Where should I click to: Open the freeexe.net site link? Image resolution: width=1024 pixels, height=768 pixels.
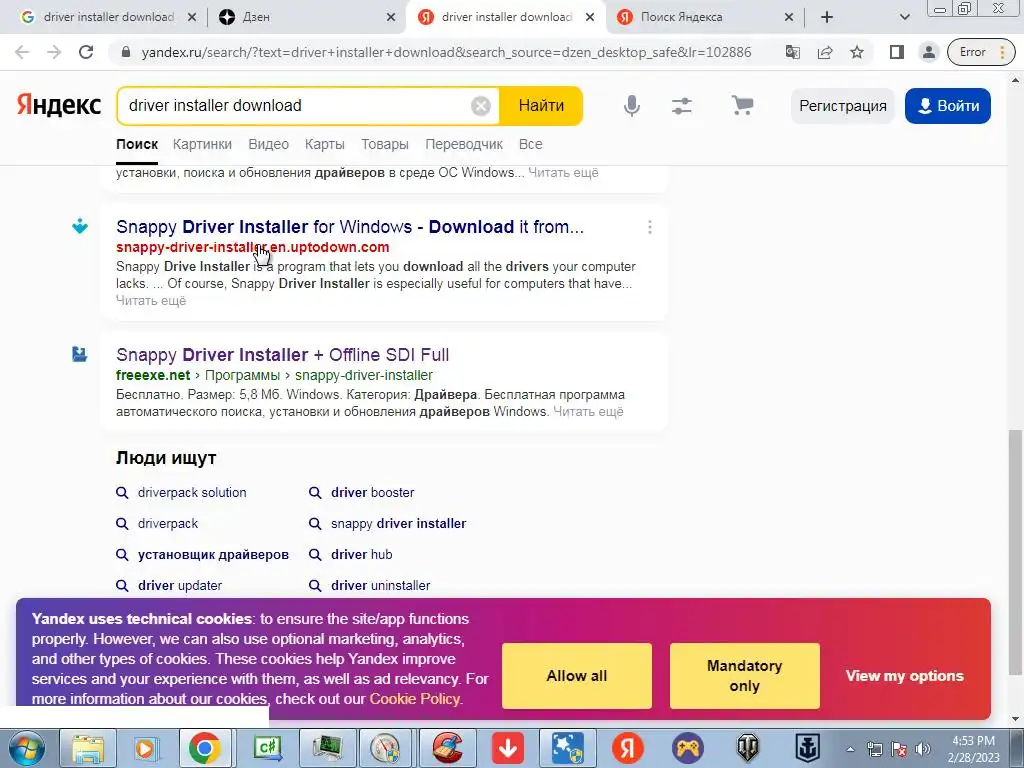click(153, 375)
